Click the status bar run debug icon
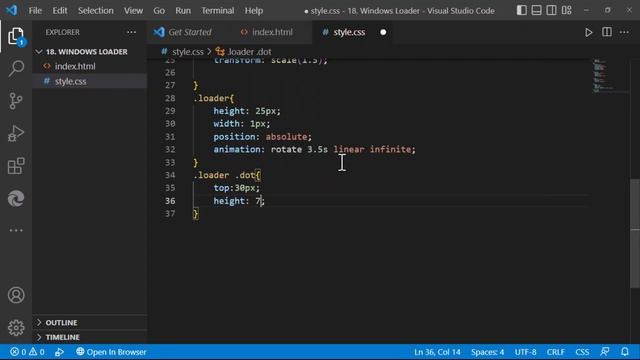This screenshot has width=640, height=360. coord(59,352)
